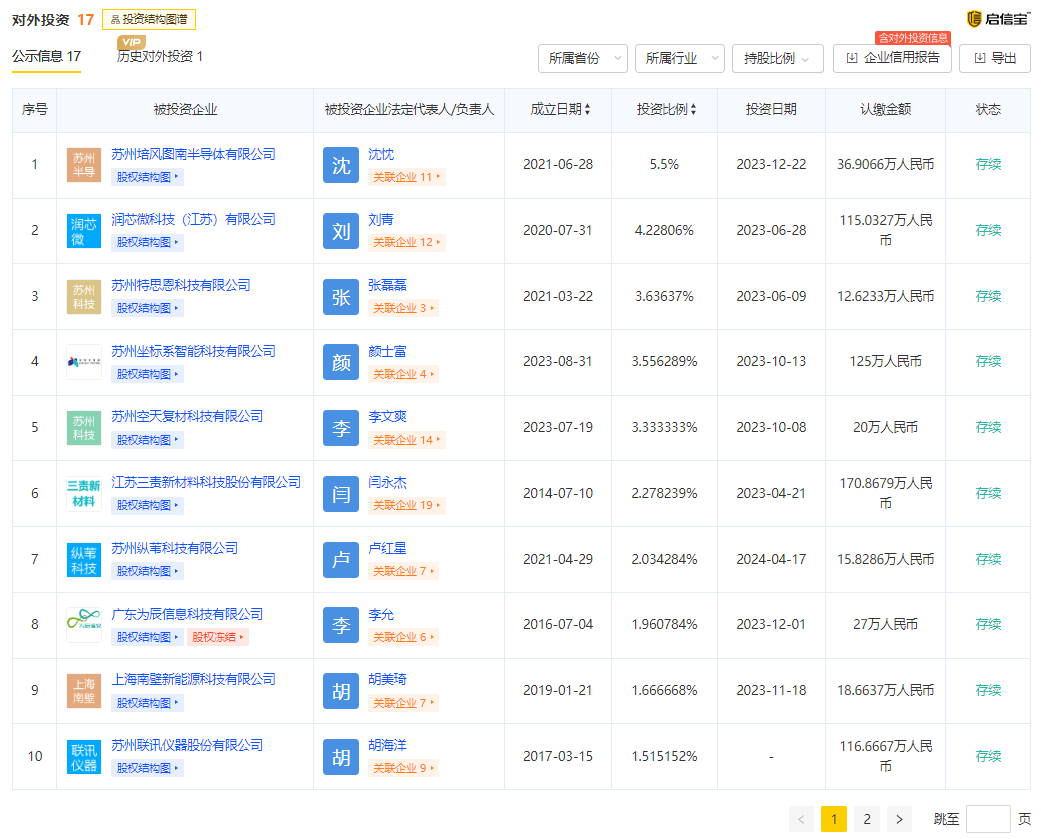Image resolution: width=1041 pixels, height=839 pixels.
Task: Switch to the 历史对外投资 tab
Action: (x=160, y=57)
